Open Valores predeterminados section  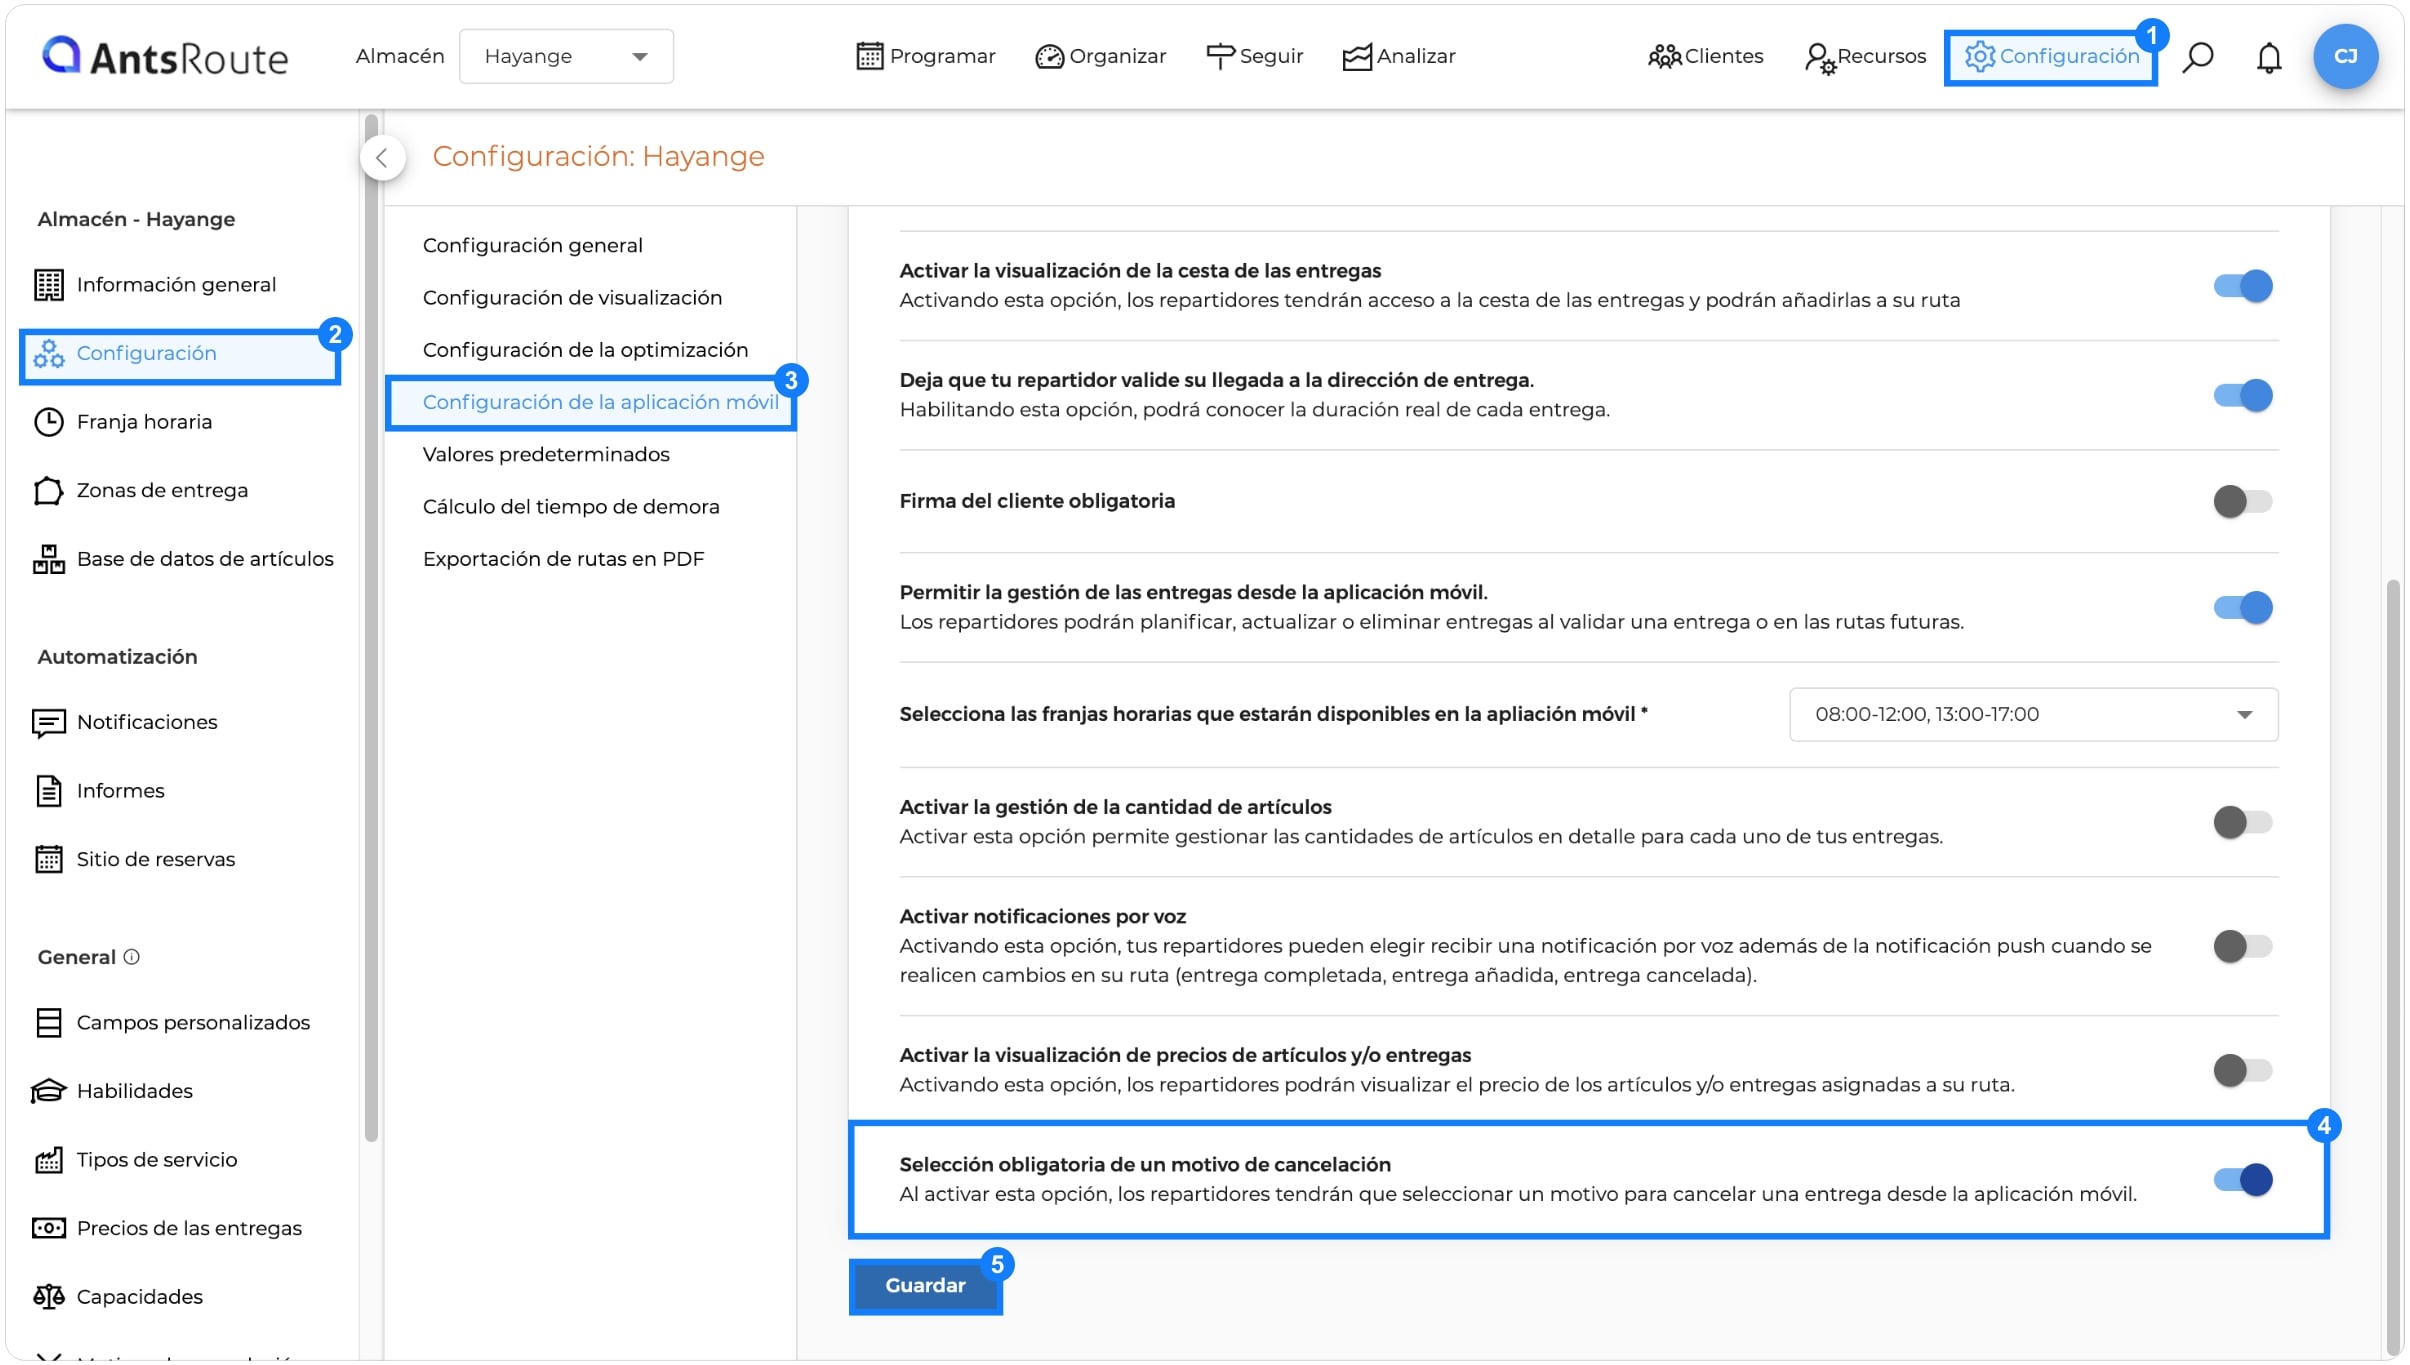tap(546, 454)
